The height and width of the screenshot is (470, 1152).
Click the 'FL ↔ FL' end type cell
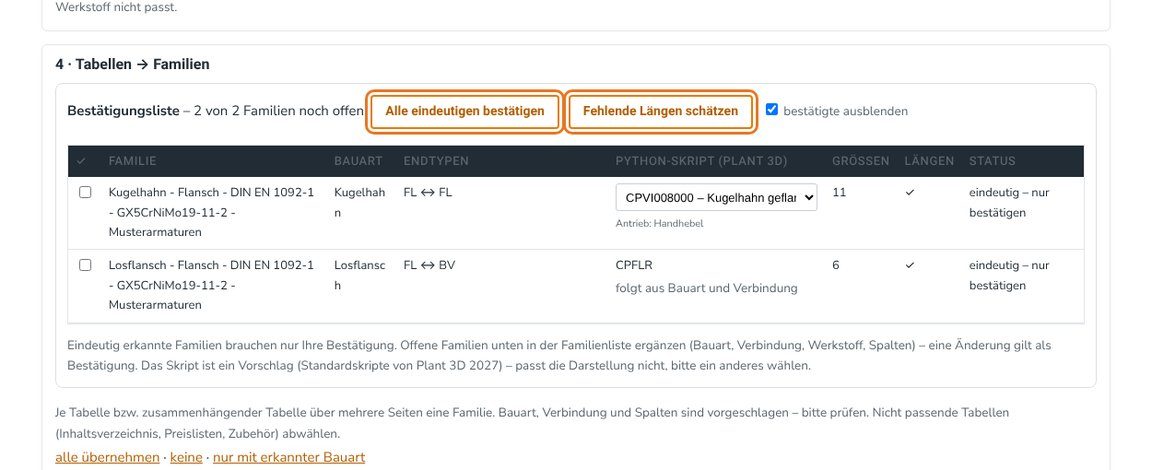point(428,192)
